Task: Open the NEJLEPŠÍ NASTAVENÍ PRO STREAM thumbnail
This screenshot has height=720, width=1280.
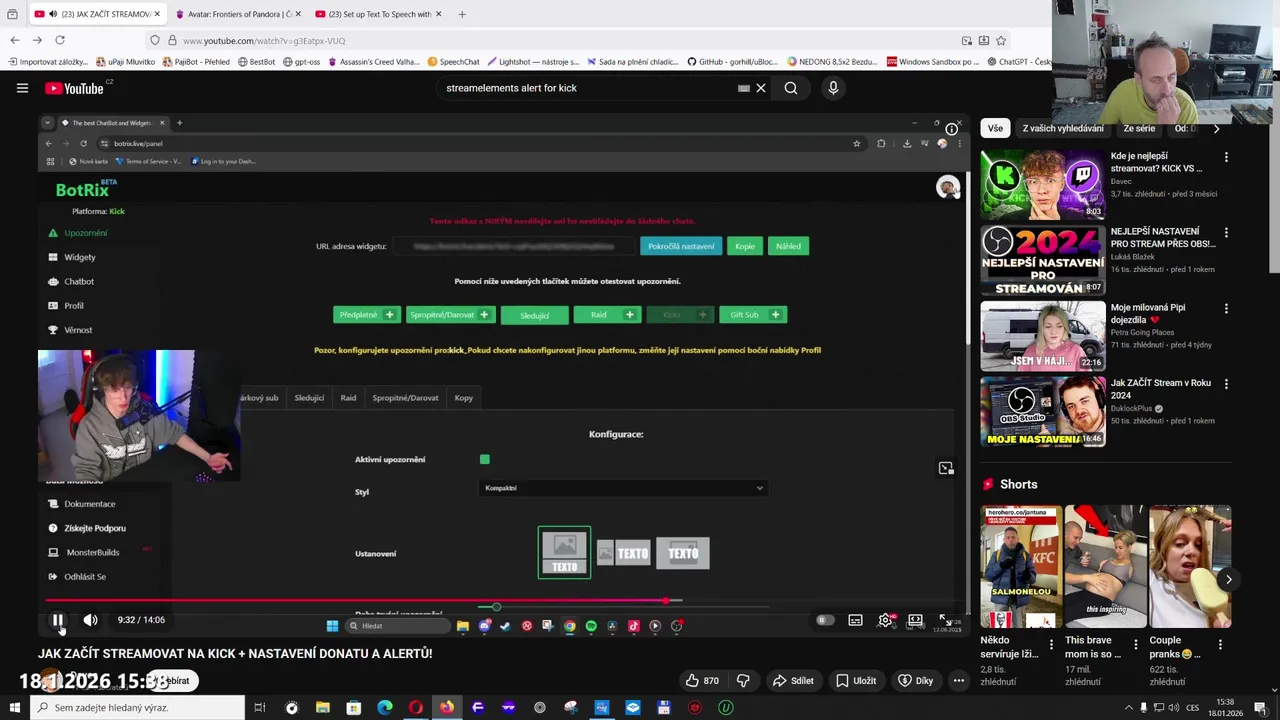Action: (1042, 261)
